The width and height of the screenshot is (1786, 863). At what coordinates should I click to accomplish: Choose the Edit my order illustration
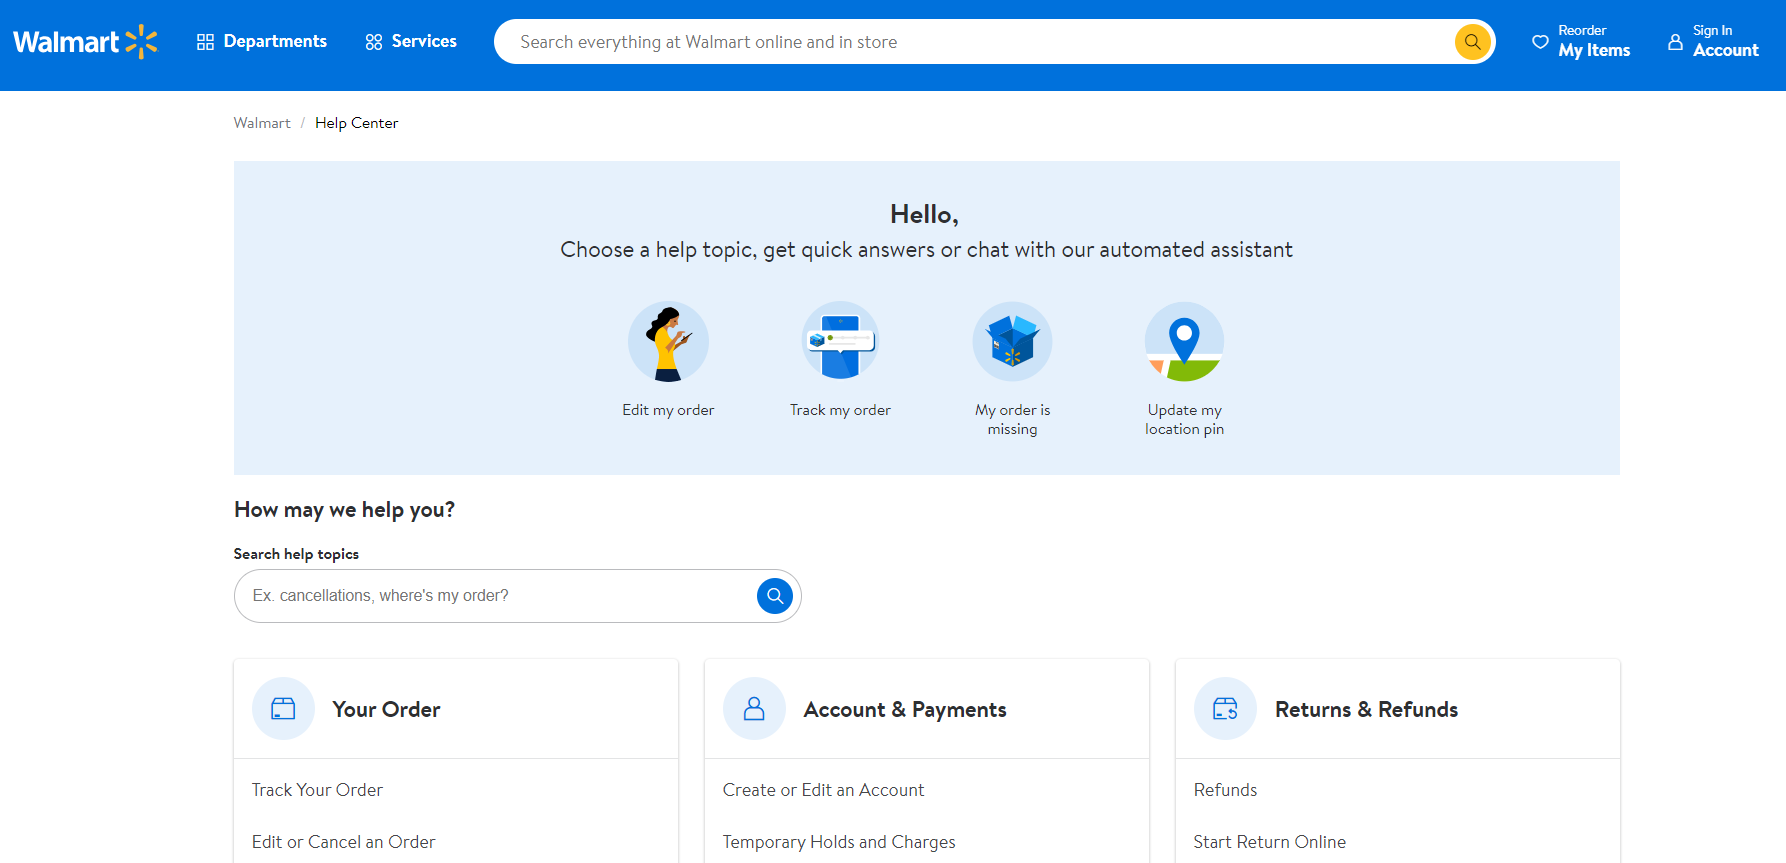(668, 342)
